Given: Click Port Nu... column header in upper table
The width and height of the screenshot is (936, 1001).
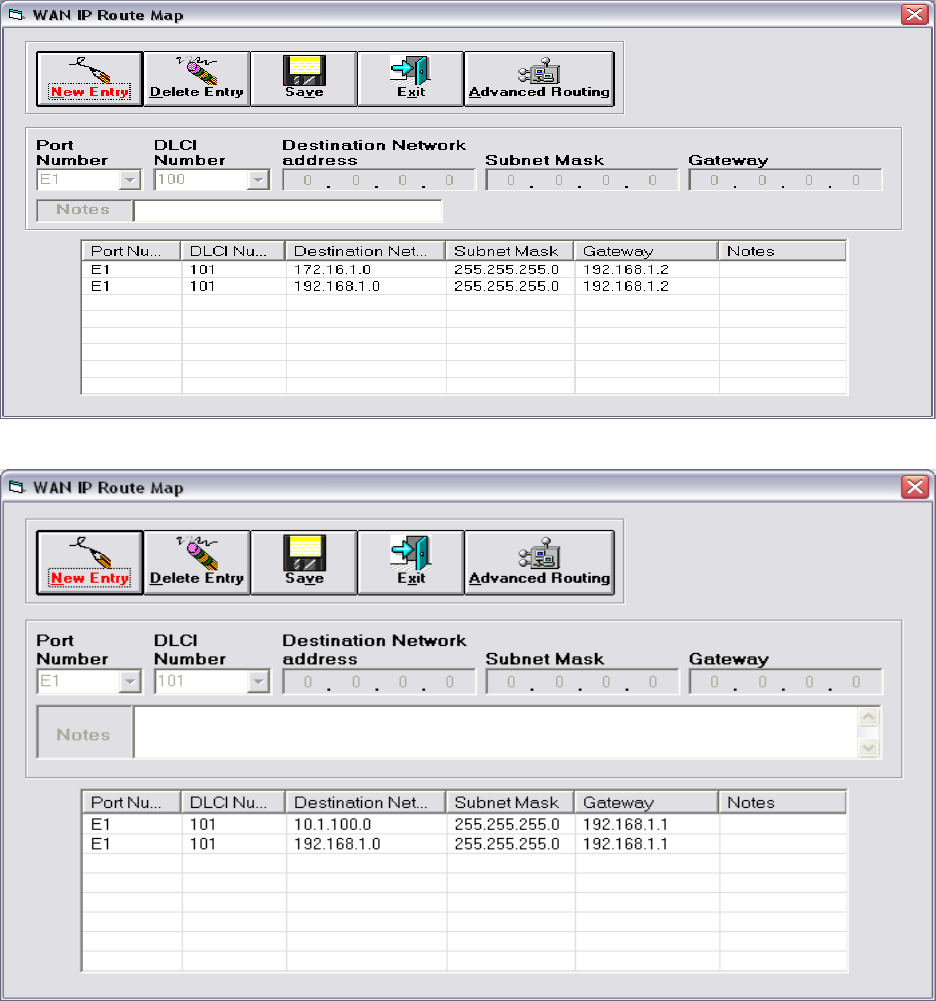Looking at the screenshot, I should coord(132,251).
